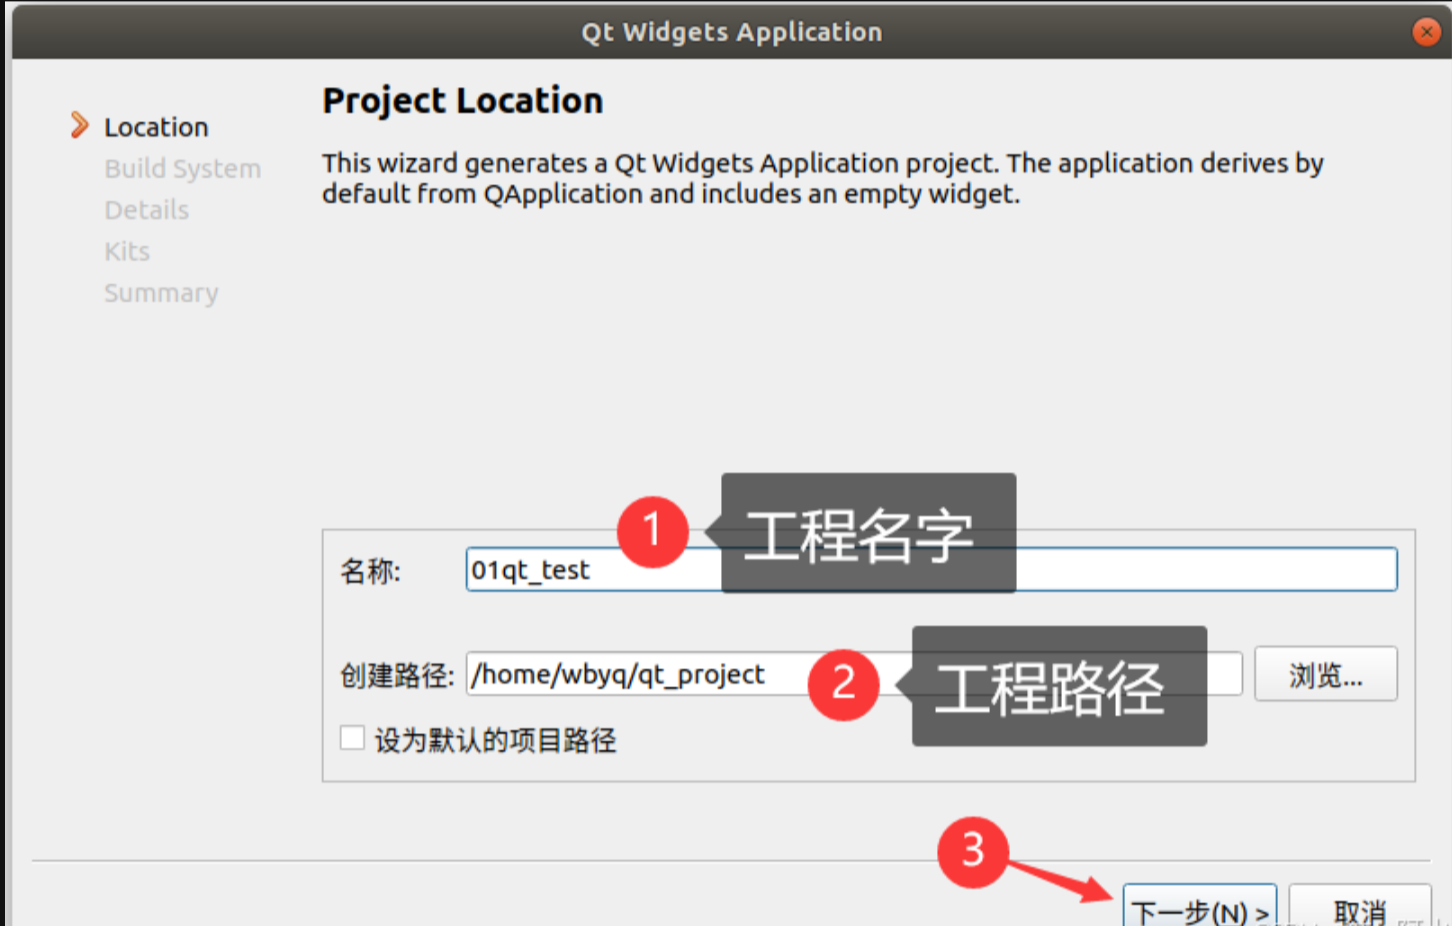The image size is (1452, 926).
Task: Click the Qt Widgets Application title bar
Action: pyautogui.click(x=731, y=32)
